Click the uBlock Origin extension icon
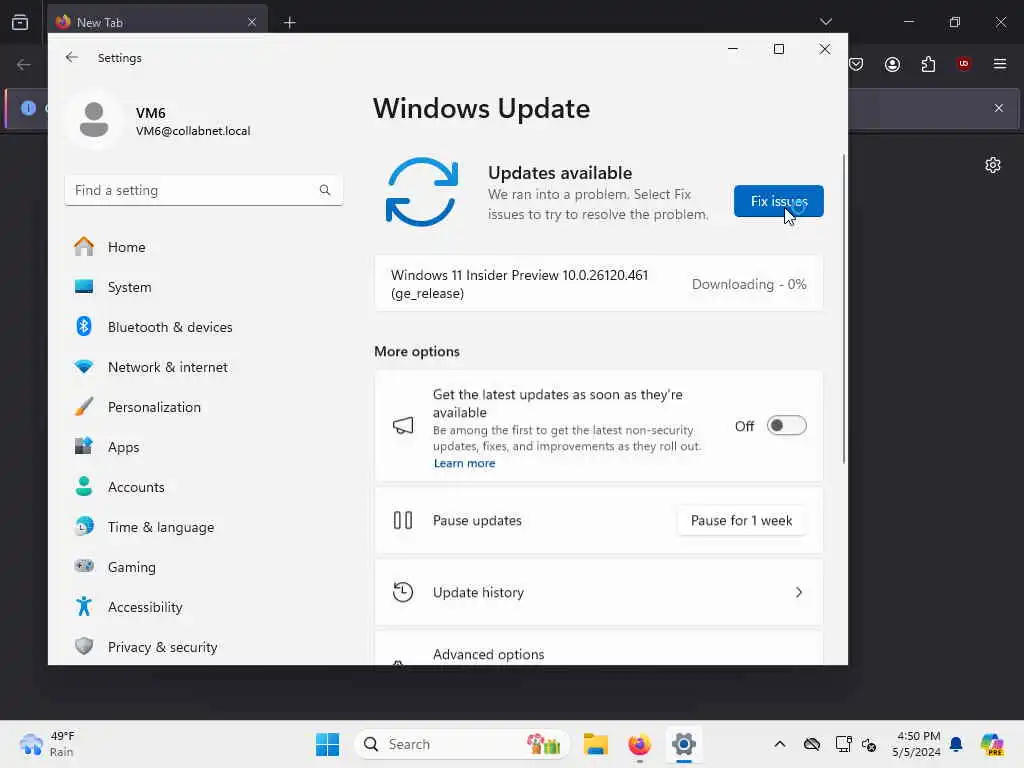The width and height of the screenshot is (1024, 768). coord(964,63)
